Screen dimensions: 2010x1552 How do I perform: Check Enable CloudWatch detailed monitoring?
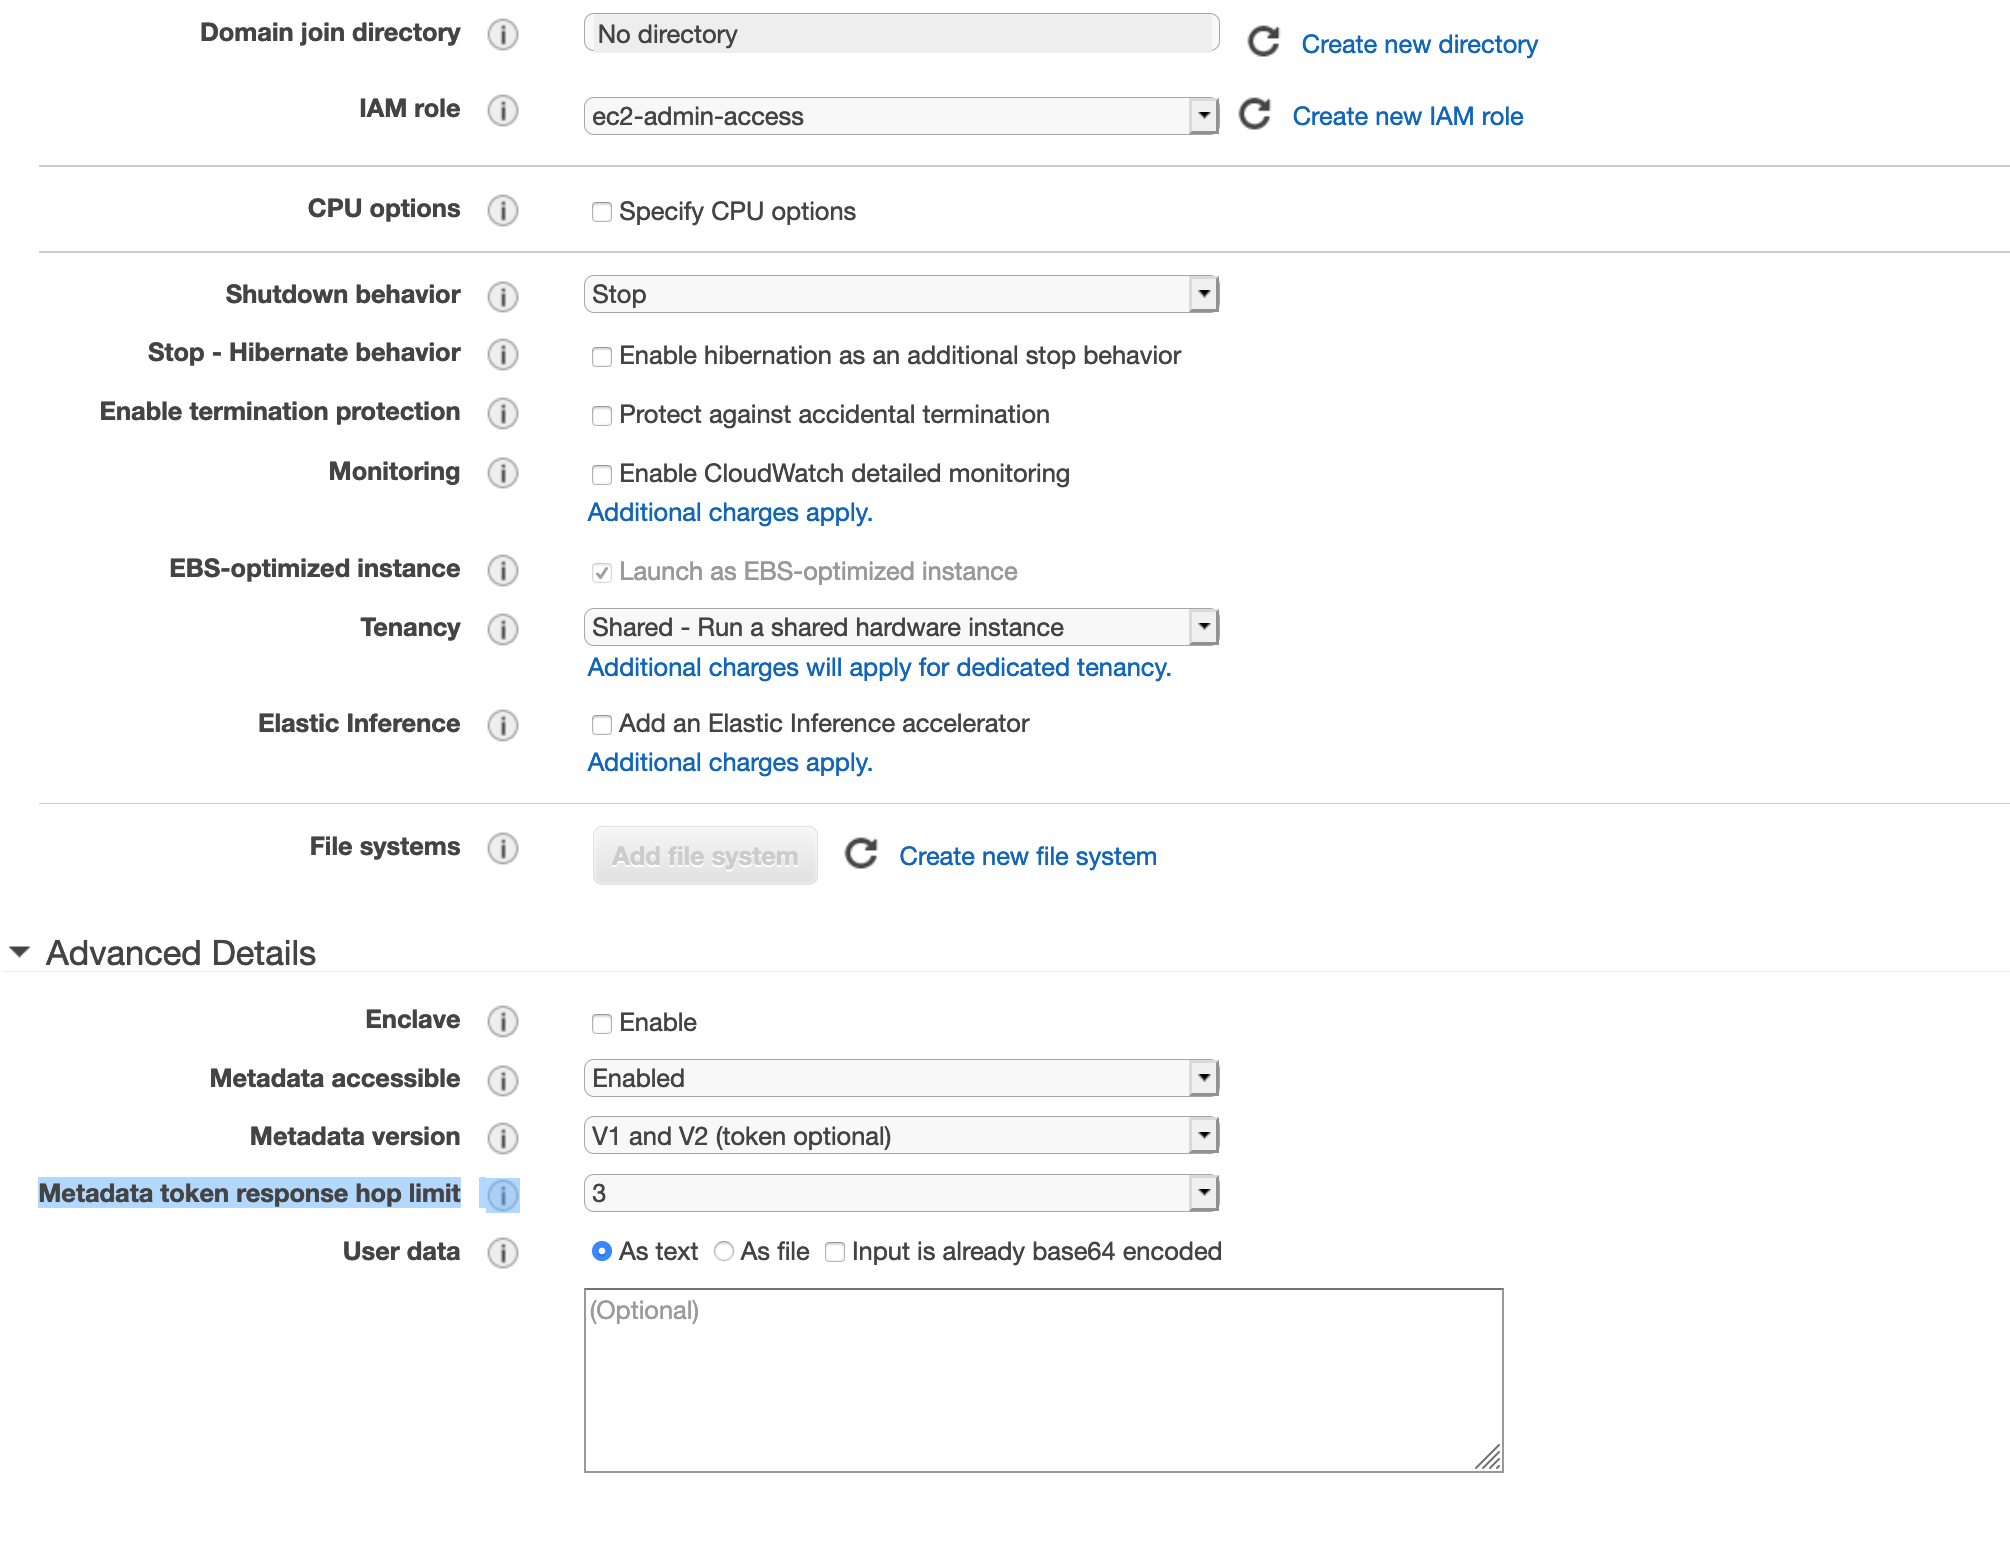tap(602, 475)
